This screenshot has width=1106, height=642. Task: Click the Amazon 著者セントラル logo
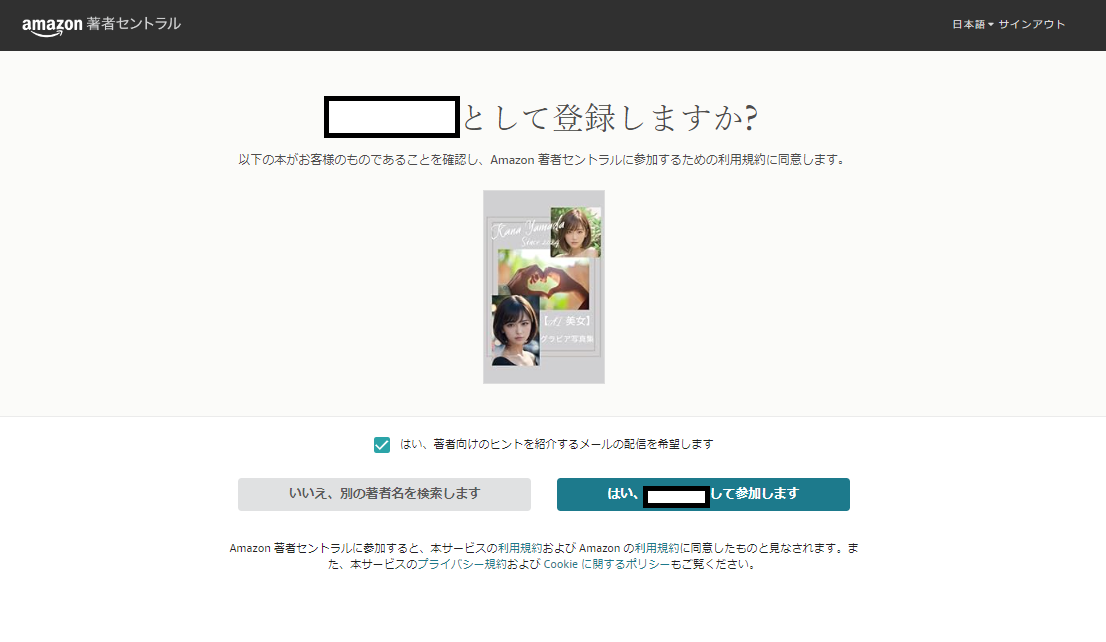tap(101, 24)
